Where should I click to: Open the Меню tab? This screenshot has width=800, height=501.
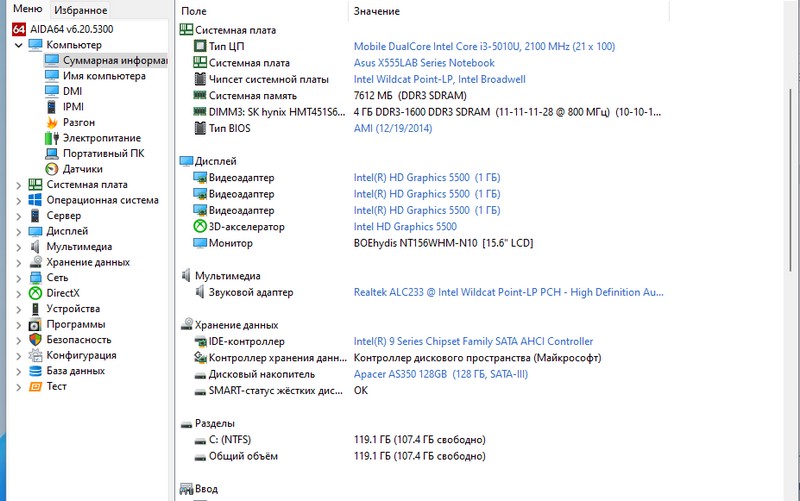coord(28,9)
